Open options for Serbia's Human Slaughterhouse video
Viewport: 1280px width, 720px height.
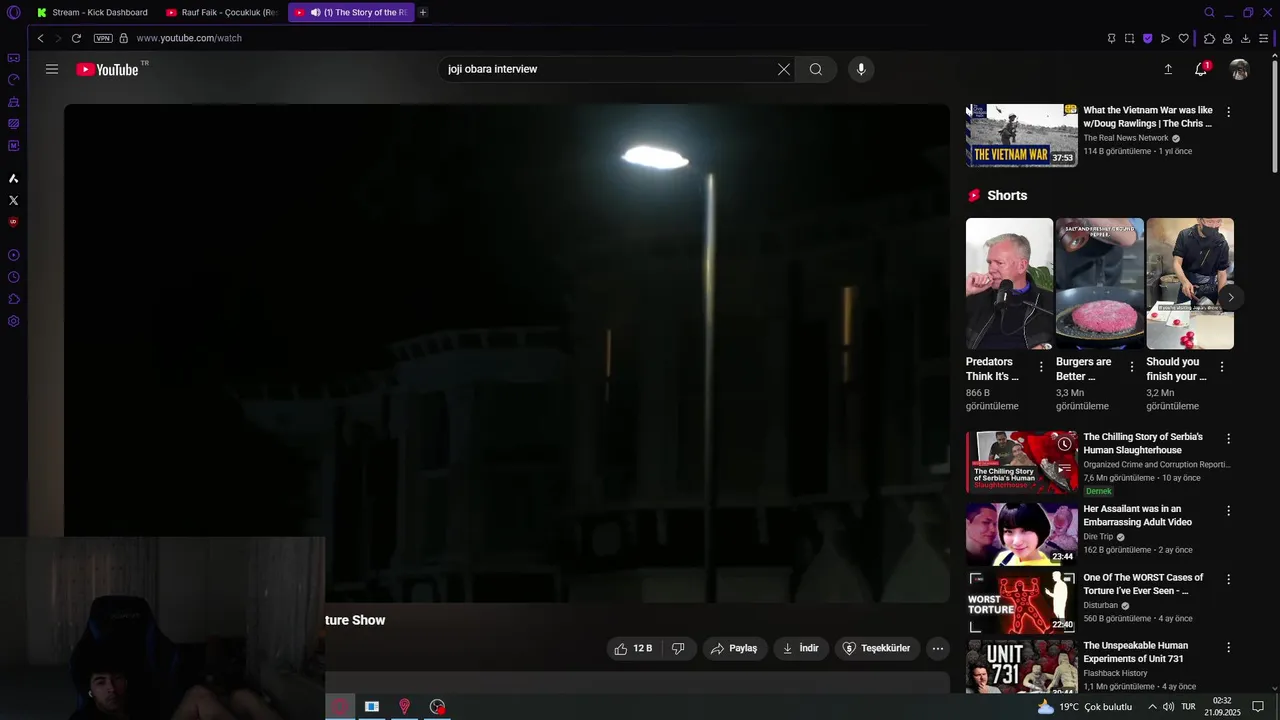click(1229, 439)
